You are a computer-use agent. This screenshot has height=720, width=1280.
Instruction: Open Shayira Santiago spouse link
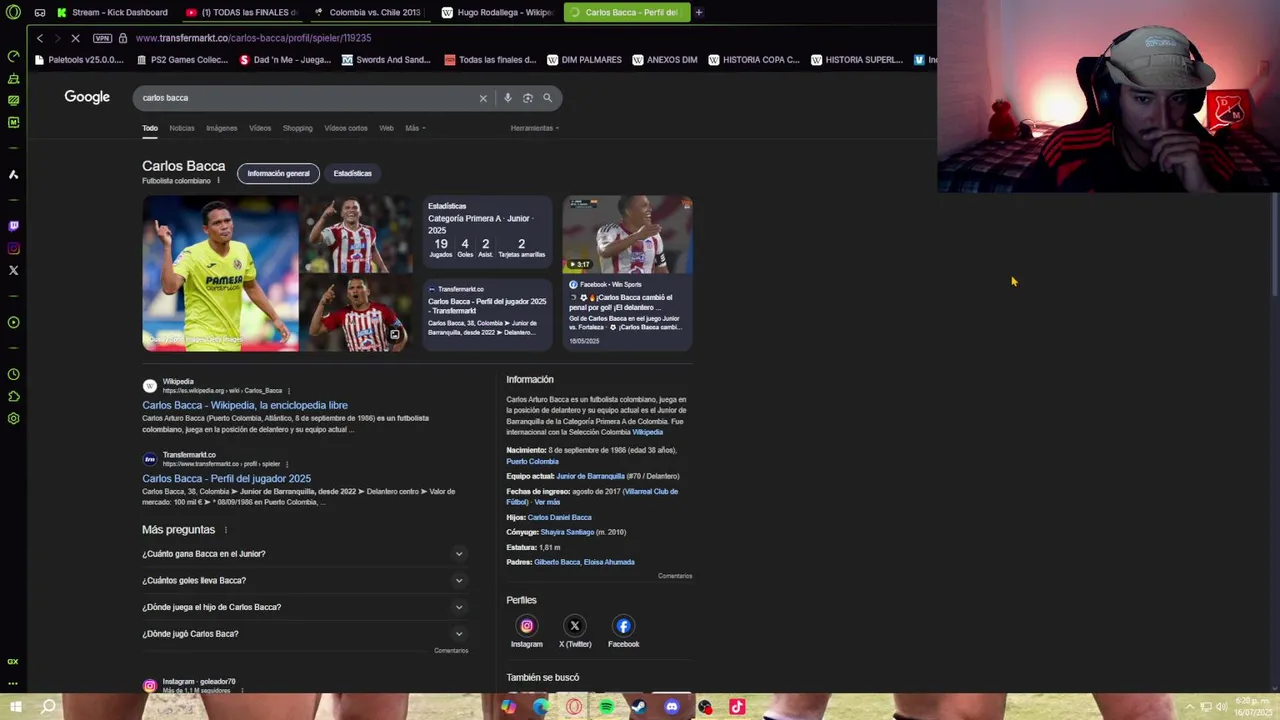tap(567, 532)
